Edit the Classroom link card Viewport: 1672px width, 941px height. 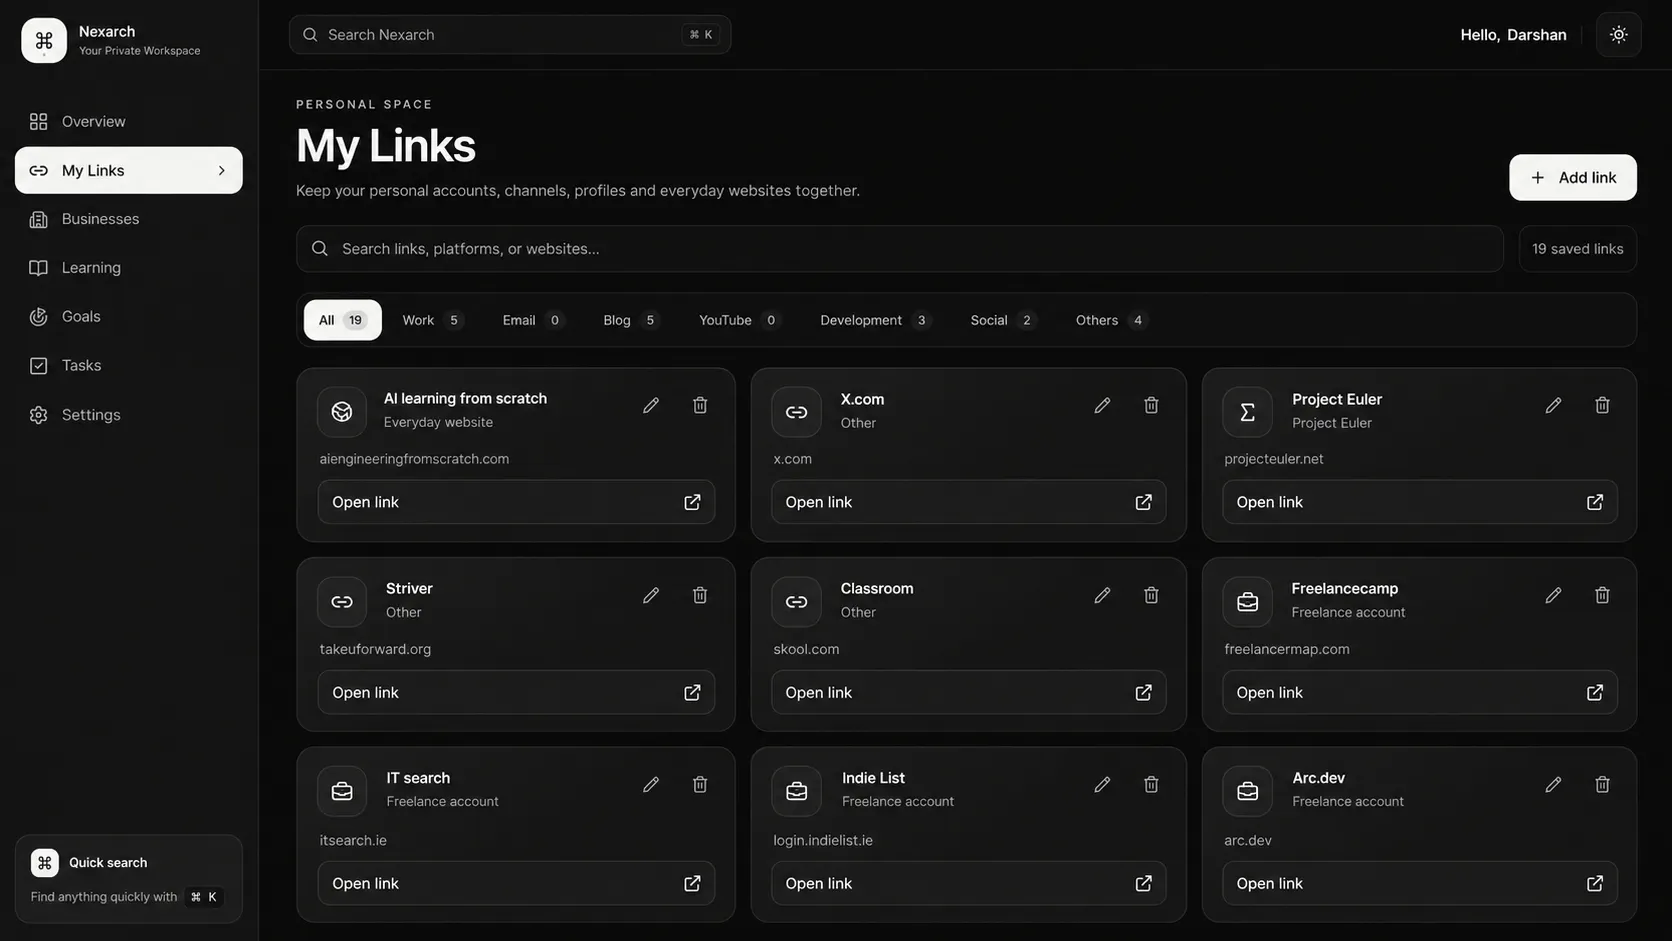pos(1102,595)
